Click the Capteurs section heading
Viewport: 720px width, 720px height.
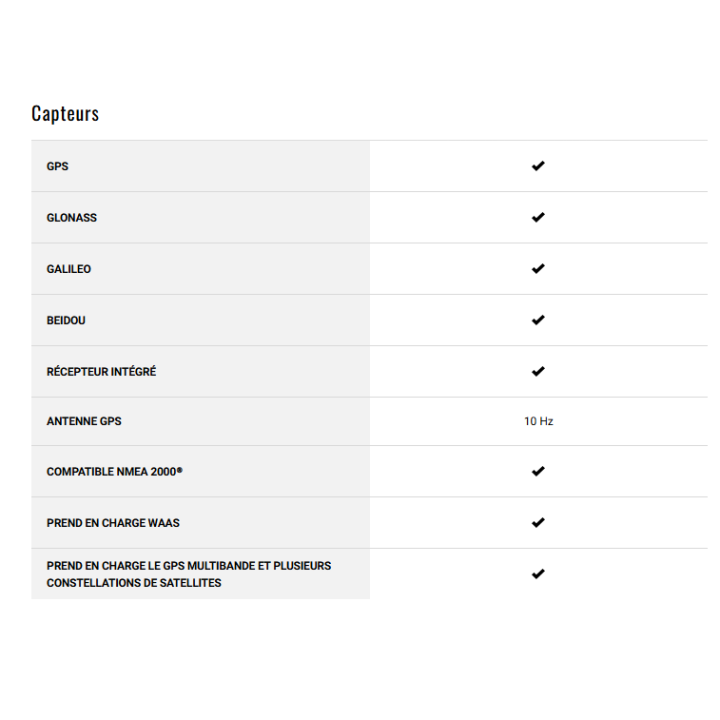(x=65, y=113)
